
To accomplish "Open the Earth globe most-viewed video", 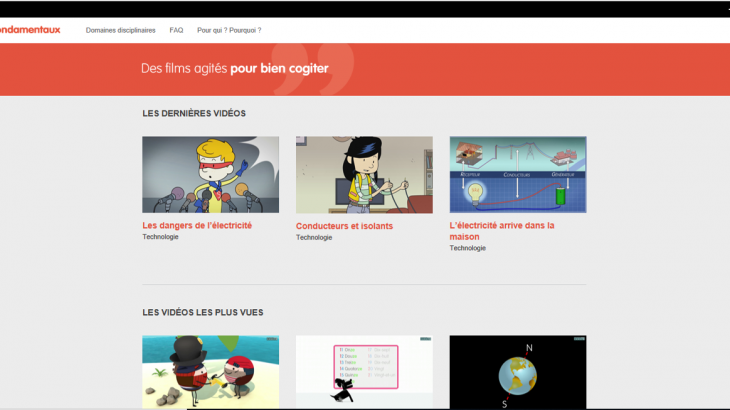I will point(518,372).
